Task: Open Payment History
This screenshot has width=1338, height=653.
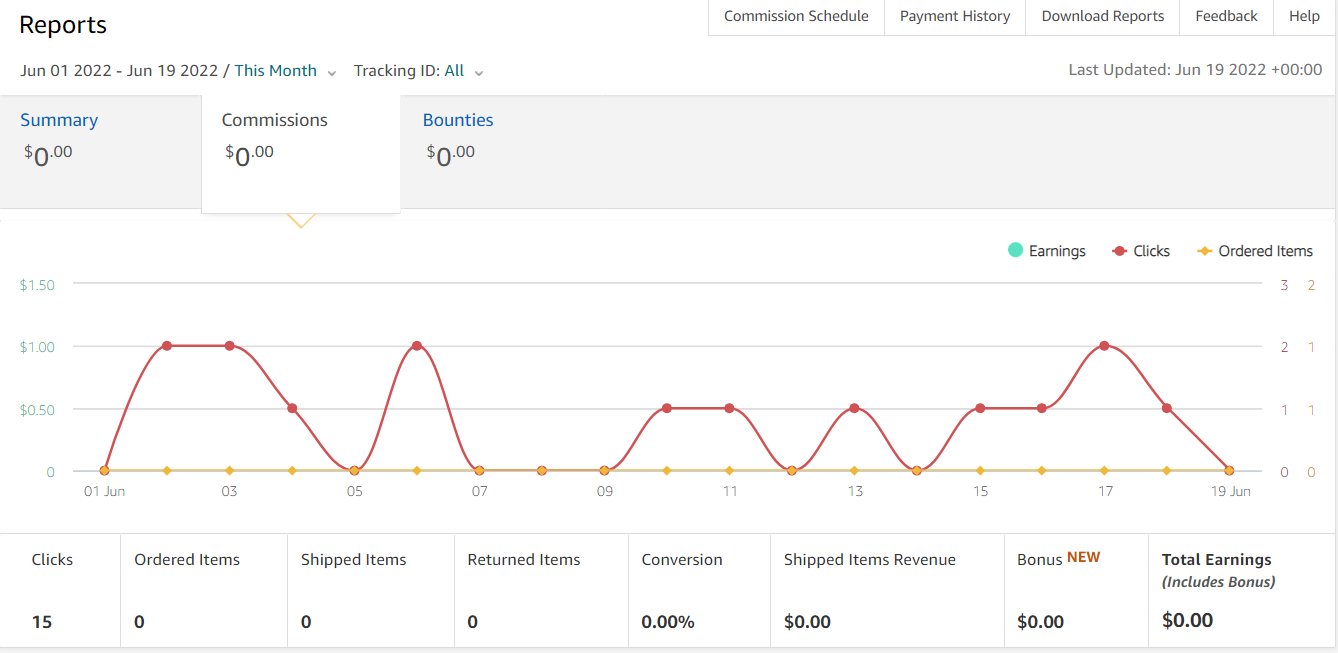Action: (955, 17)
